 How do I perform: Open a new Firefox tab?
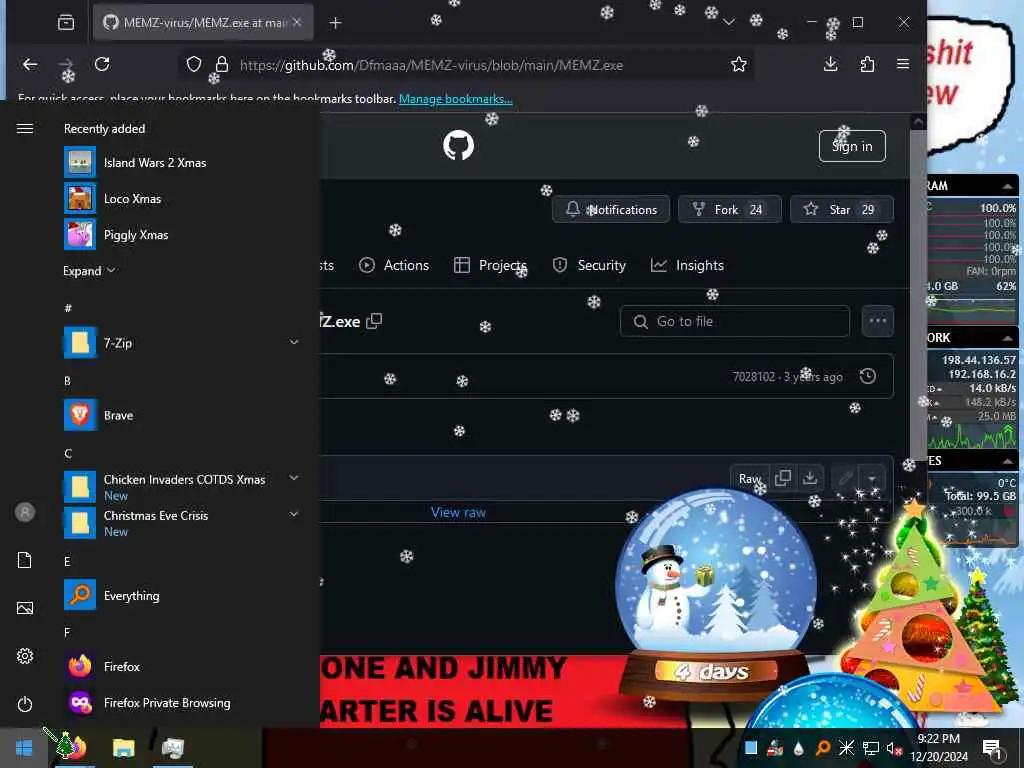pos(336,23)
